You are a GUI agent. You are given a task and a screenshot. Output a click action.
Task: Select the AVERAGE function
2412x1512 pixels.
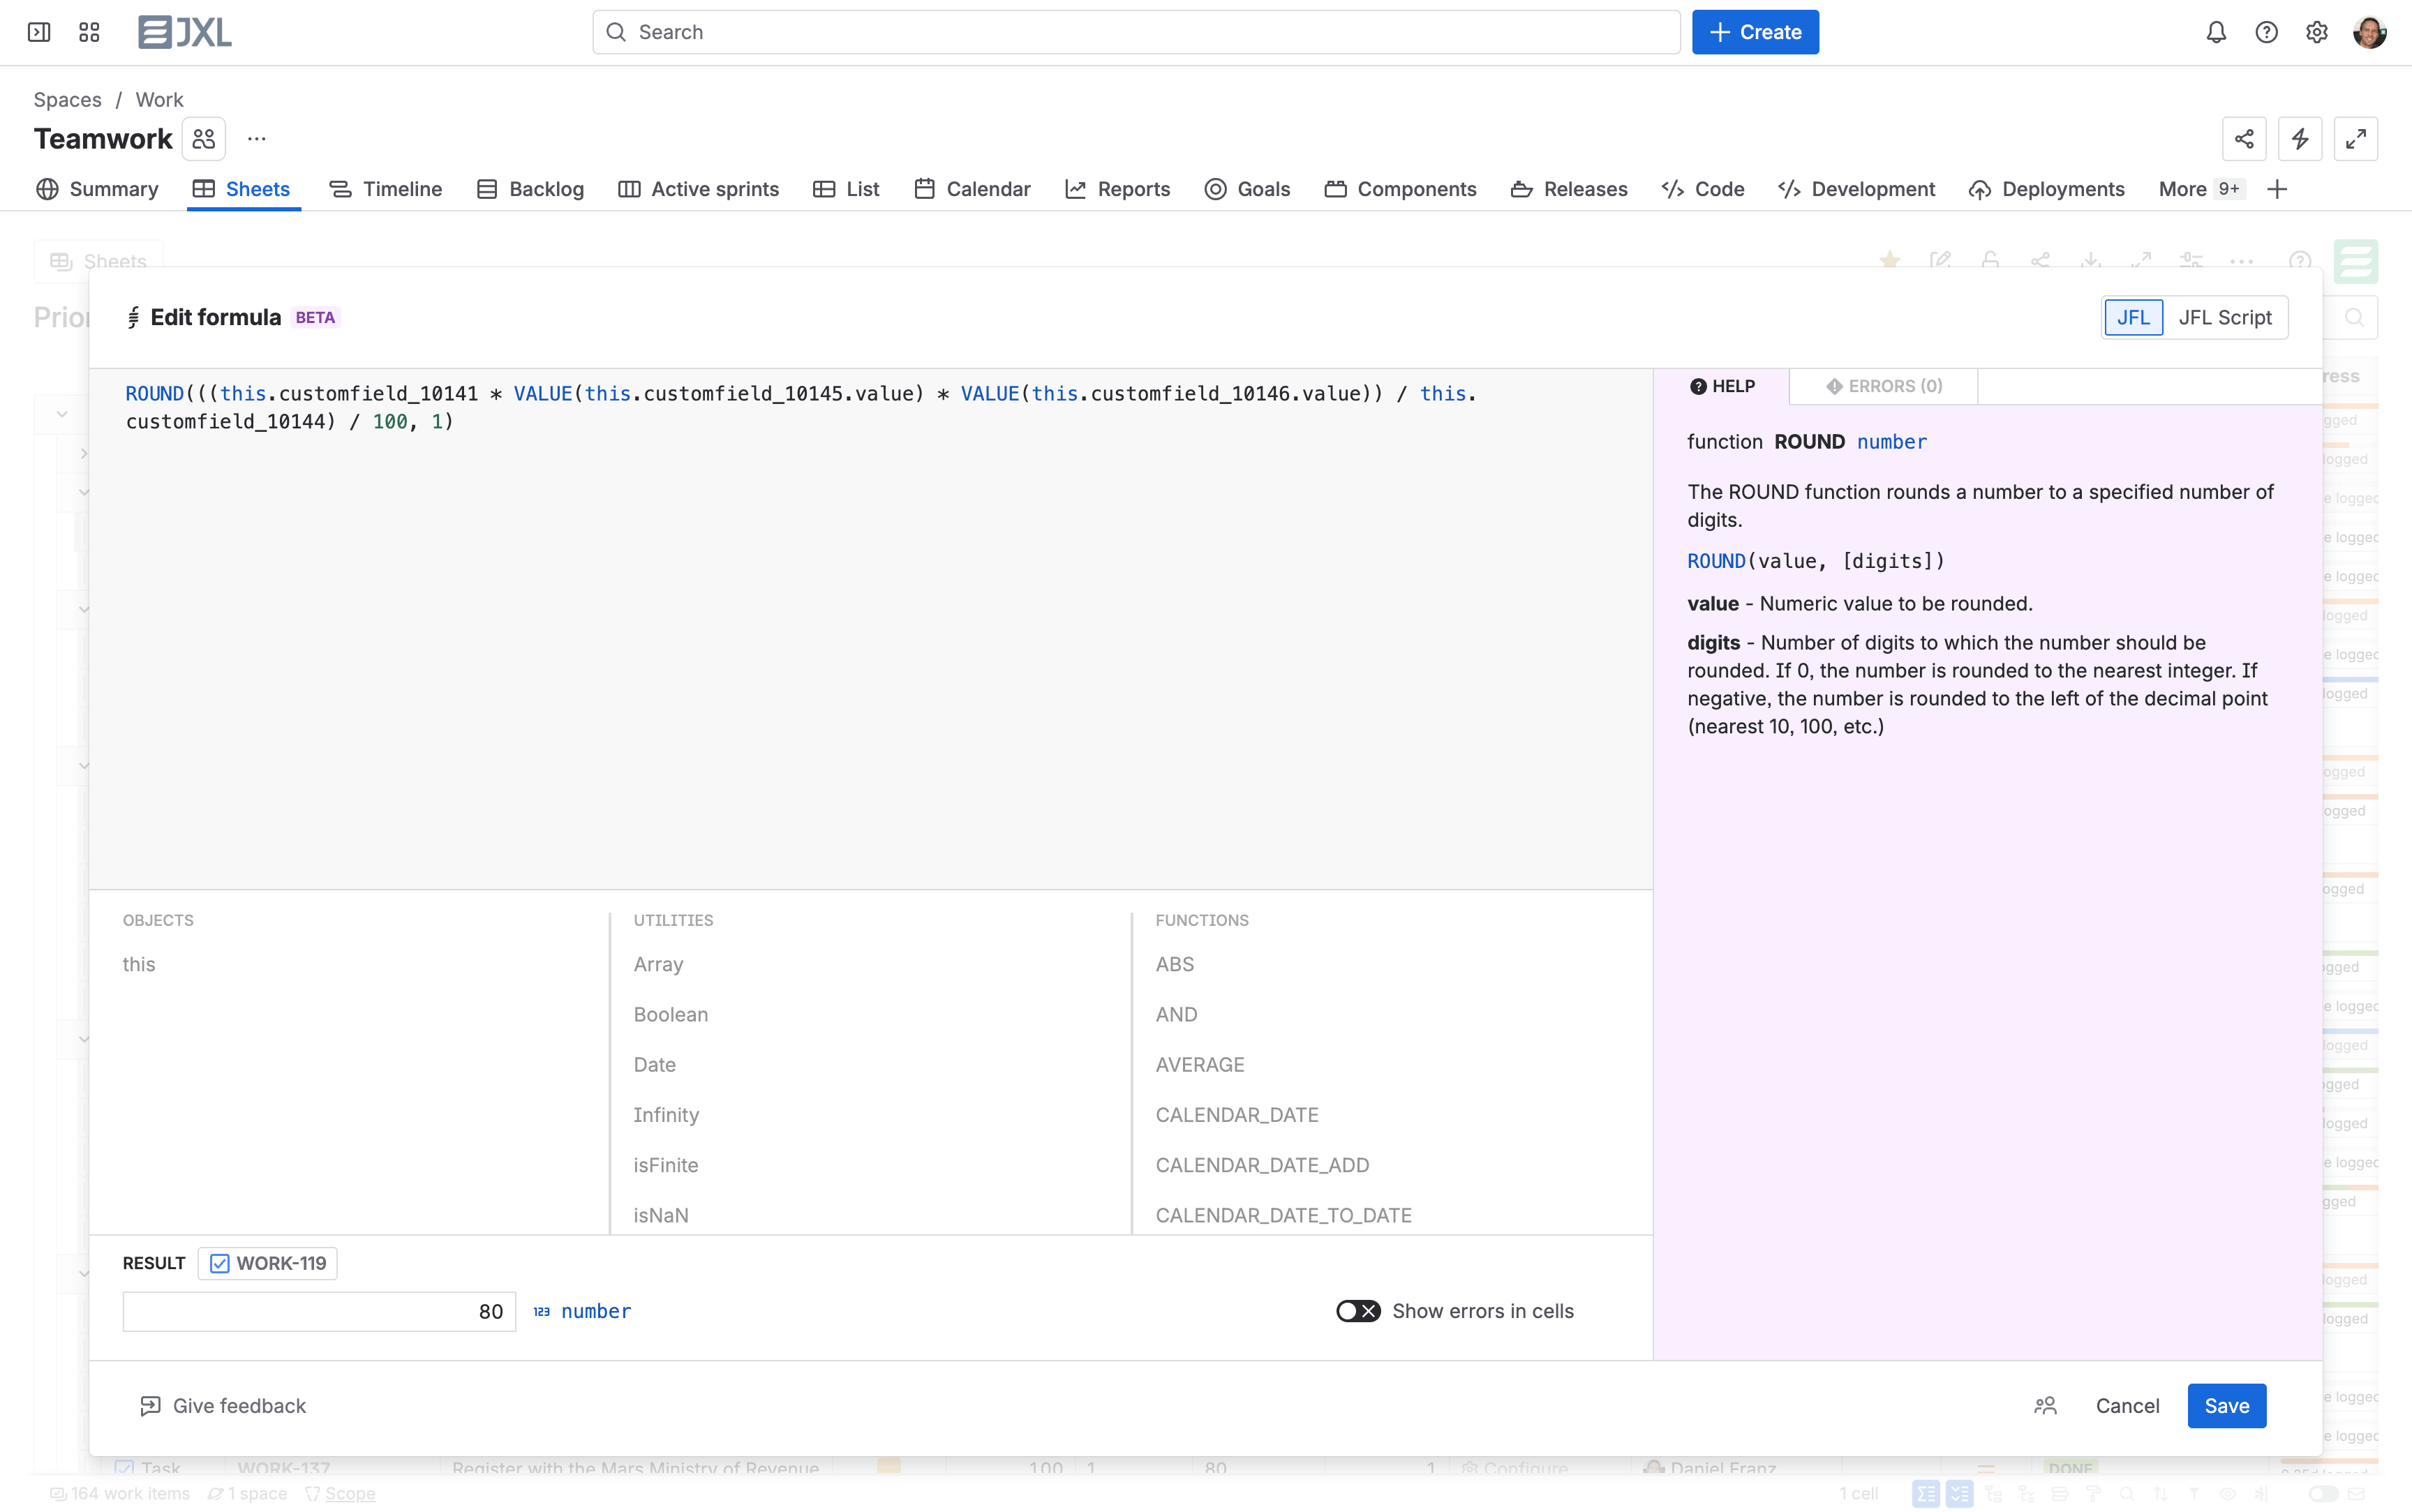1200,1064
